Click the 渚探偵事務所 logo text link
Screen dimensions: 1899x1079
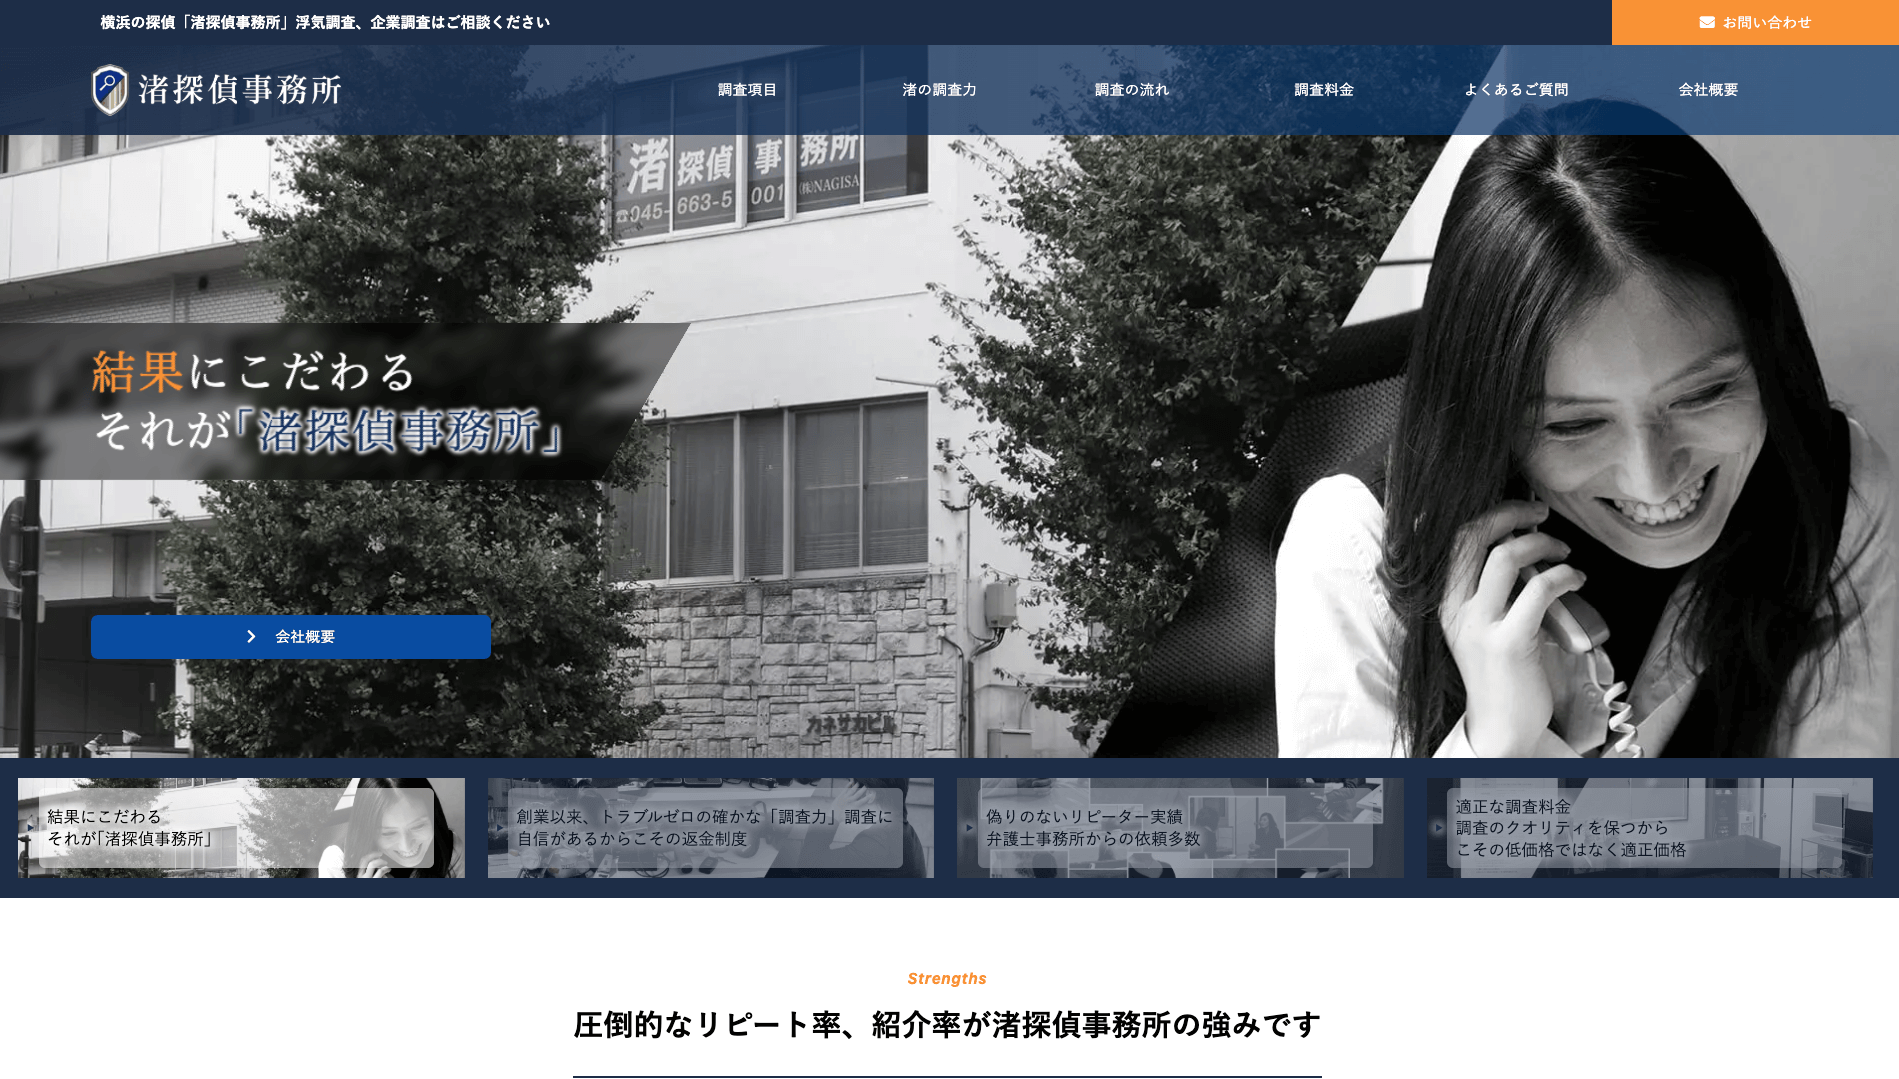[240, 90]
